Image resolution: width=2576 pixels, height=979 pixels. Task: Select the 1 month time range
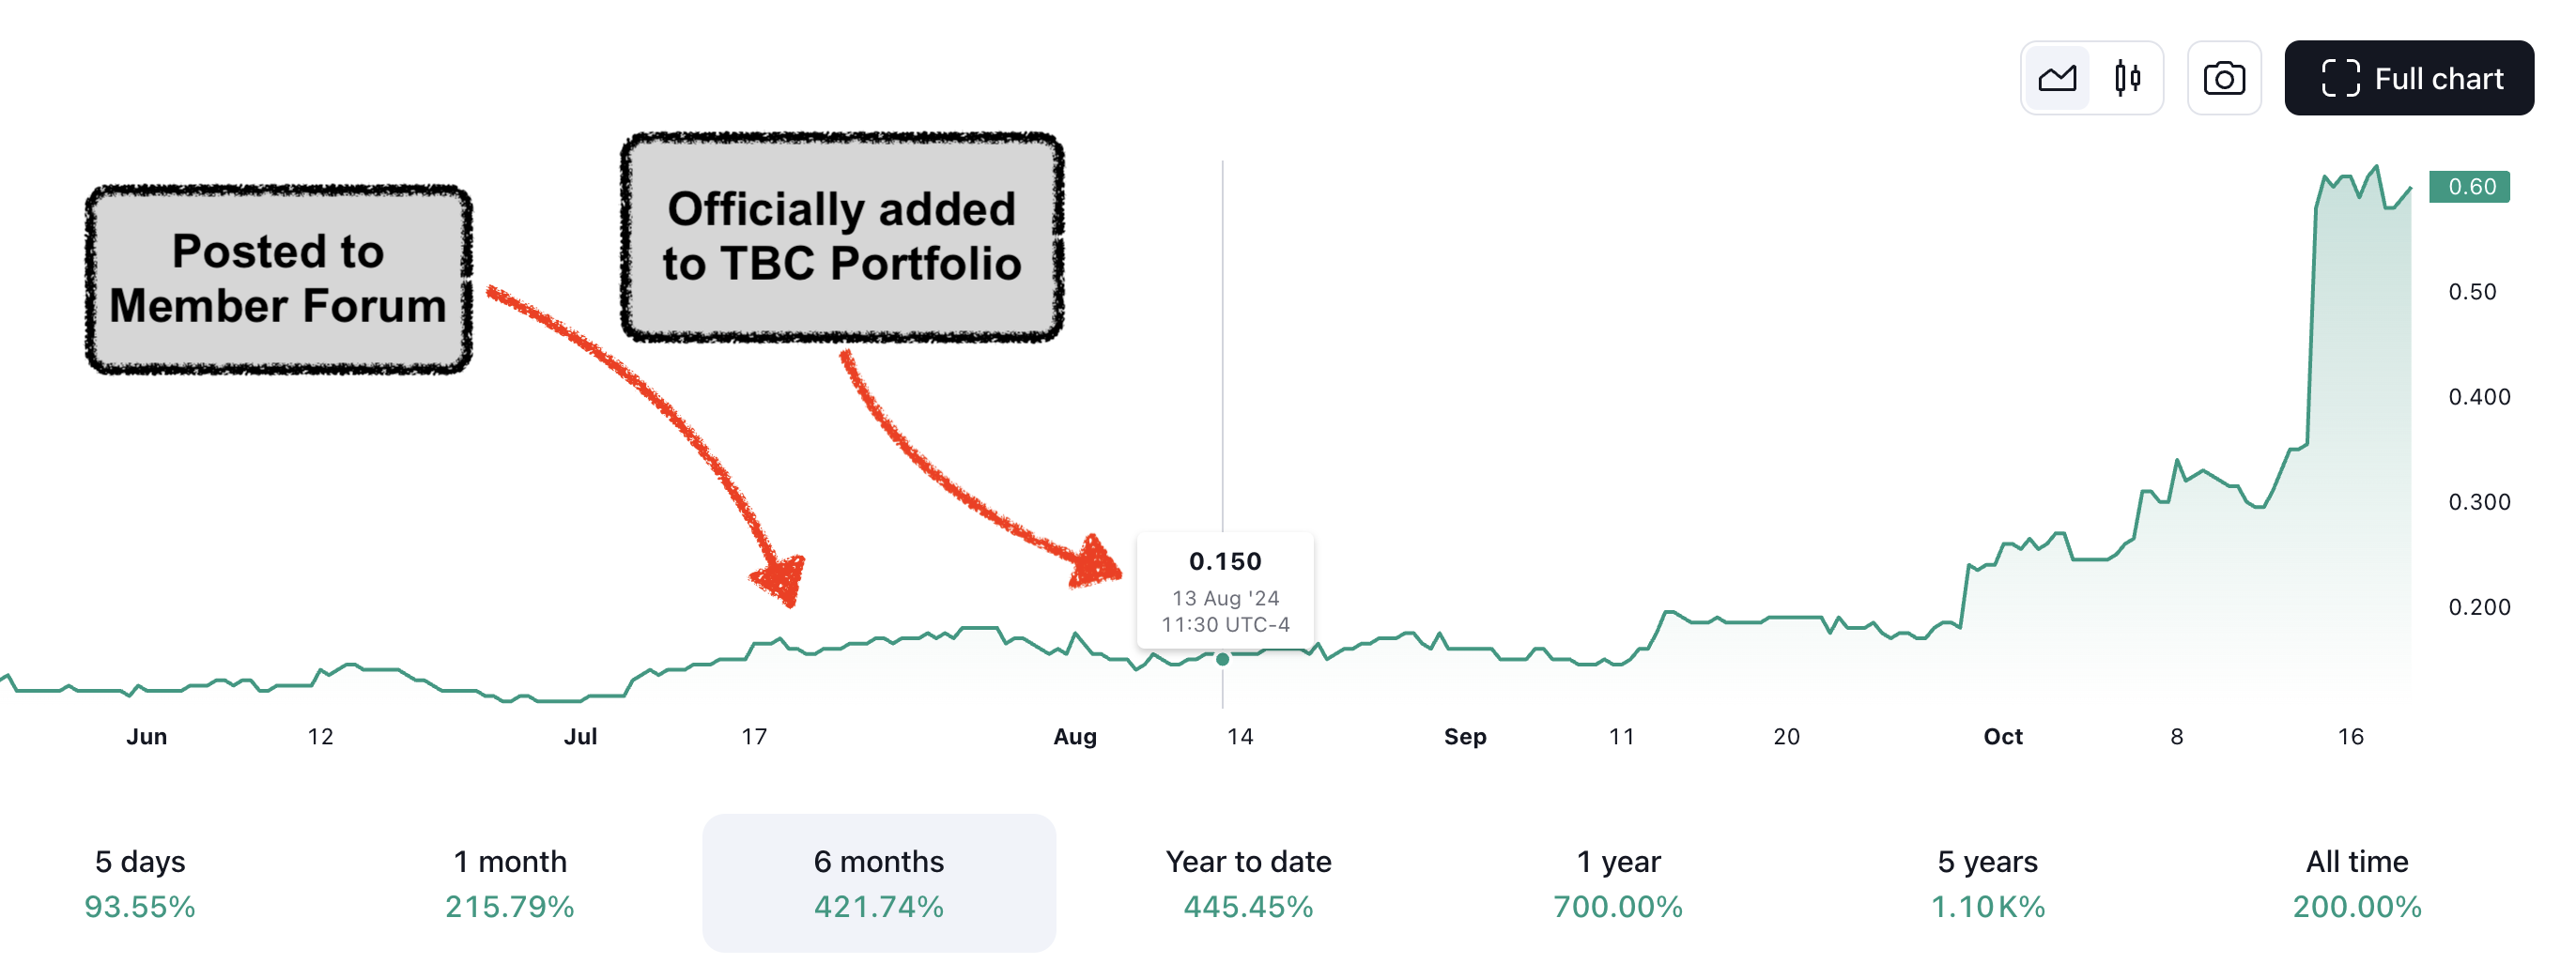click(x=509, y=883)
